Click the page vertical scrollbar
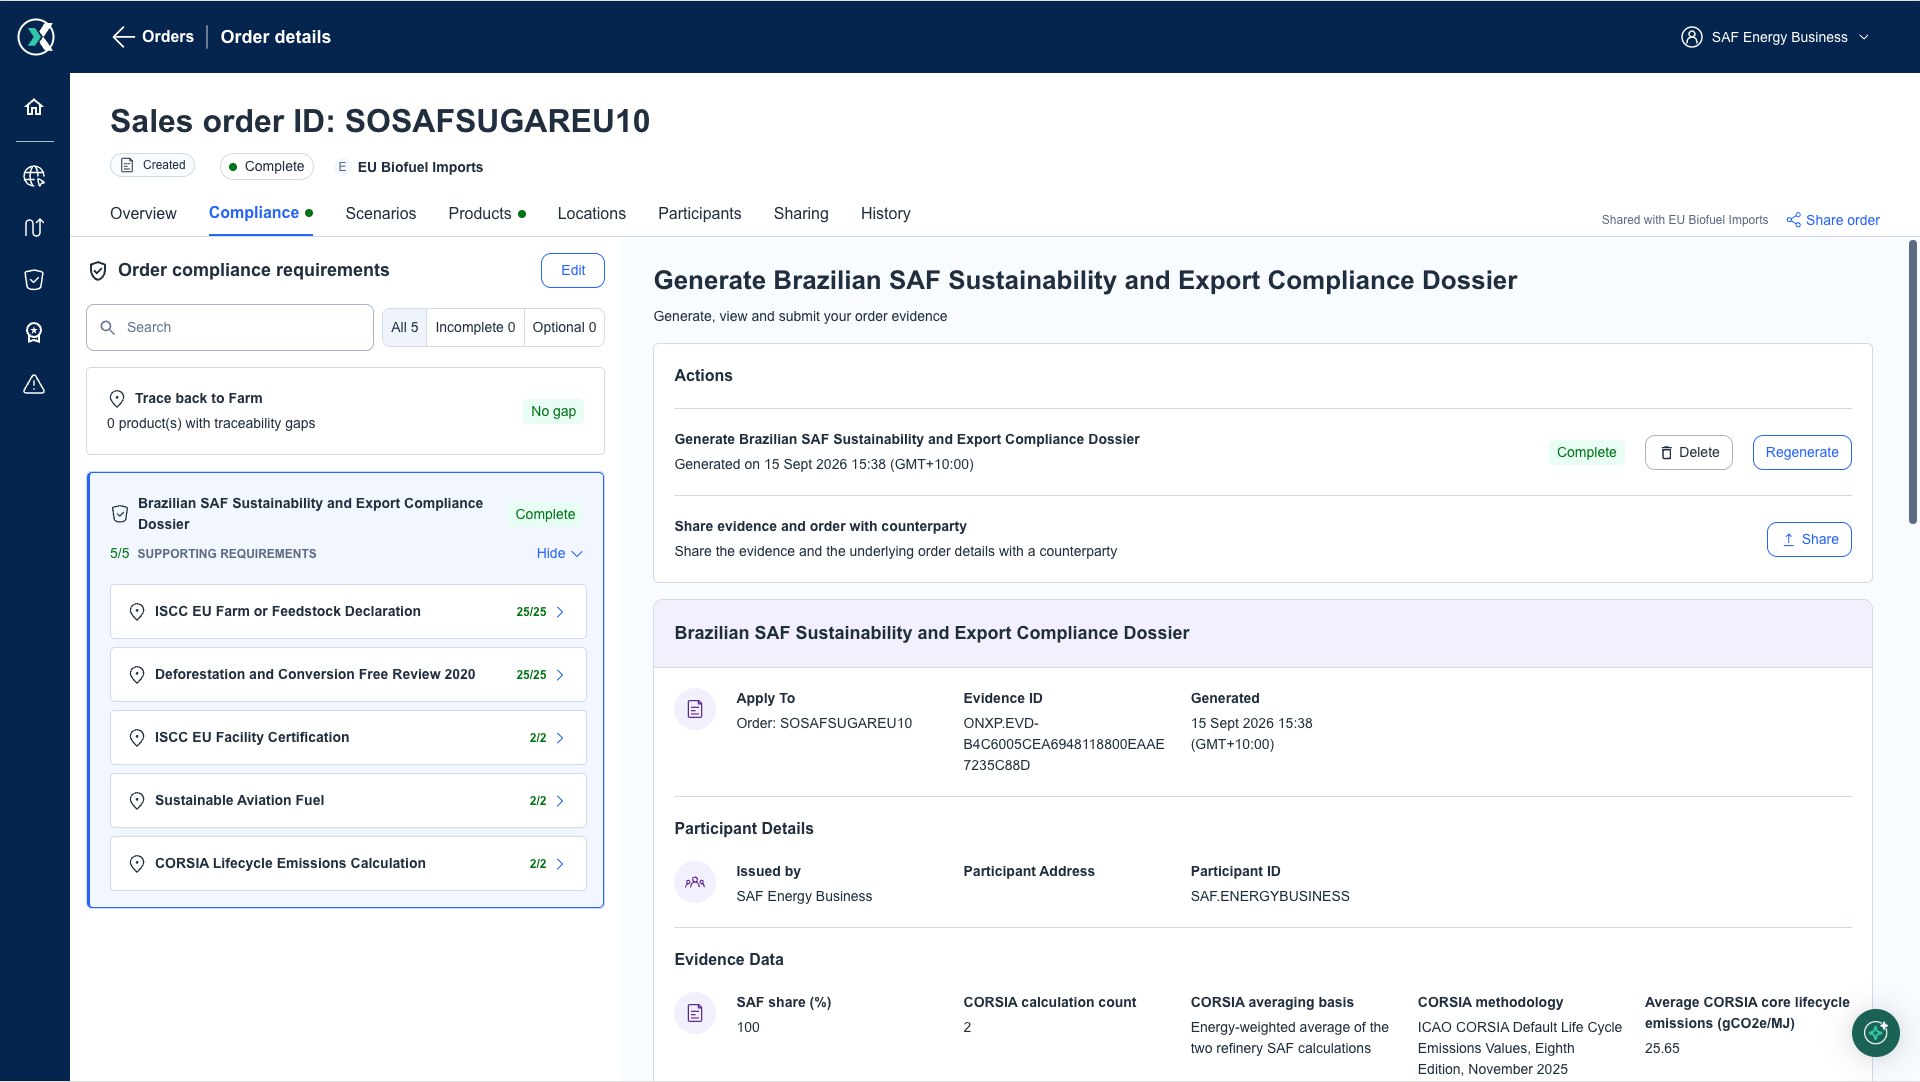Screen dimensions: 1920x1082 pos(1912,380)
